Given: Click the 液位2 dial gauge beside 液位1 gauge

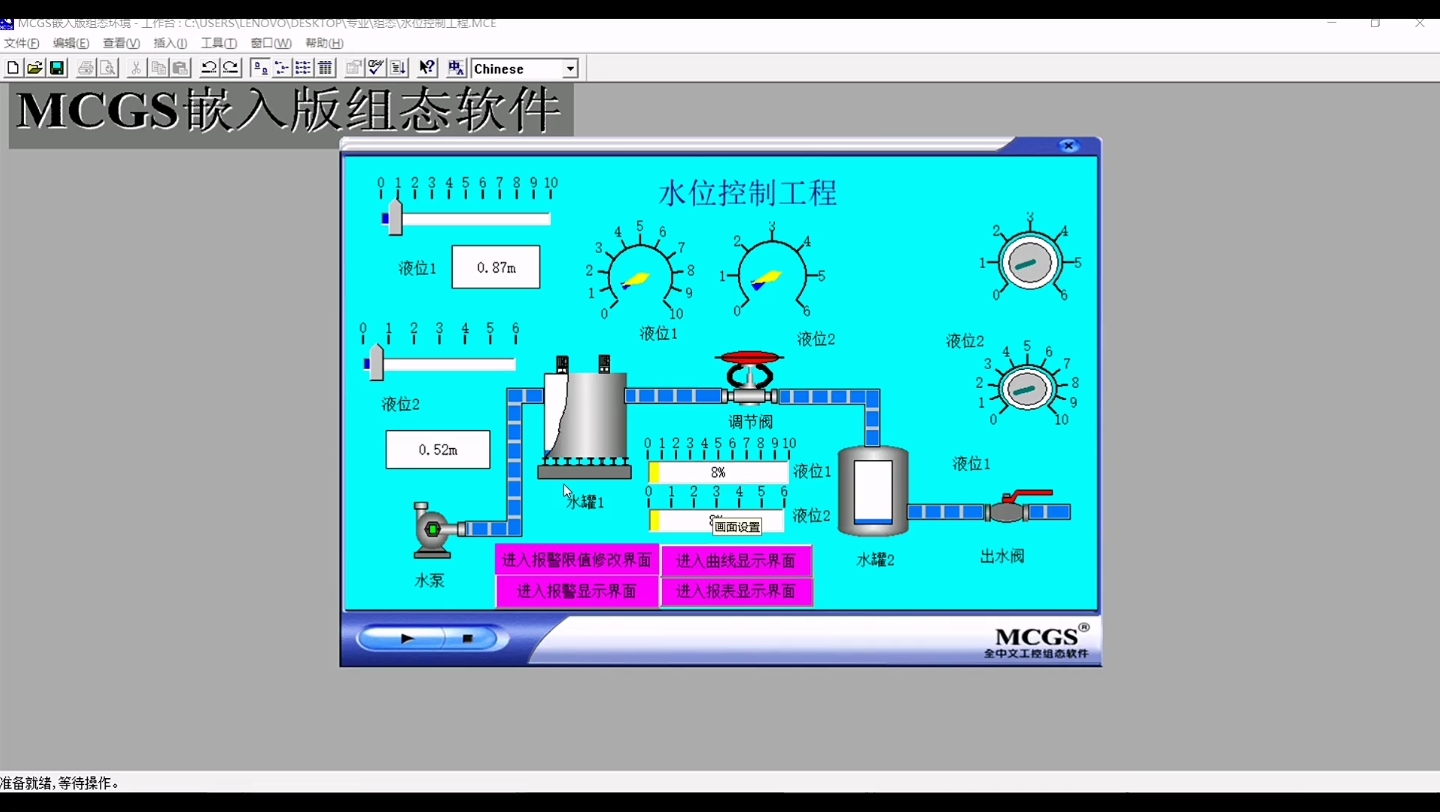Looking at the screenshot, I should (771, 271).
